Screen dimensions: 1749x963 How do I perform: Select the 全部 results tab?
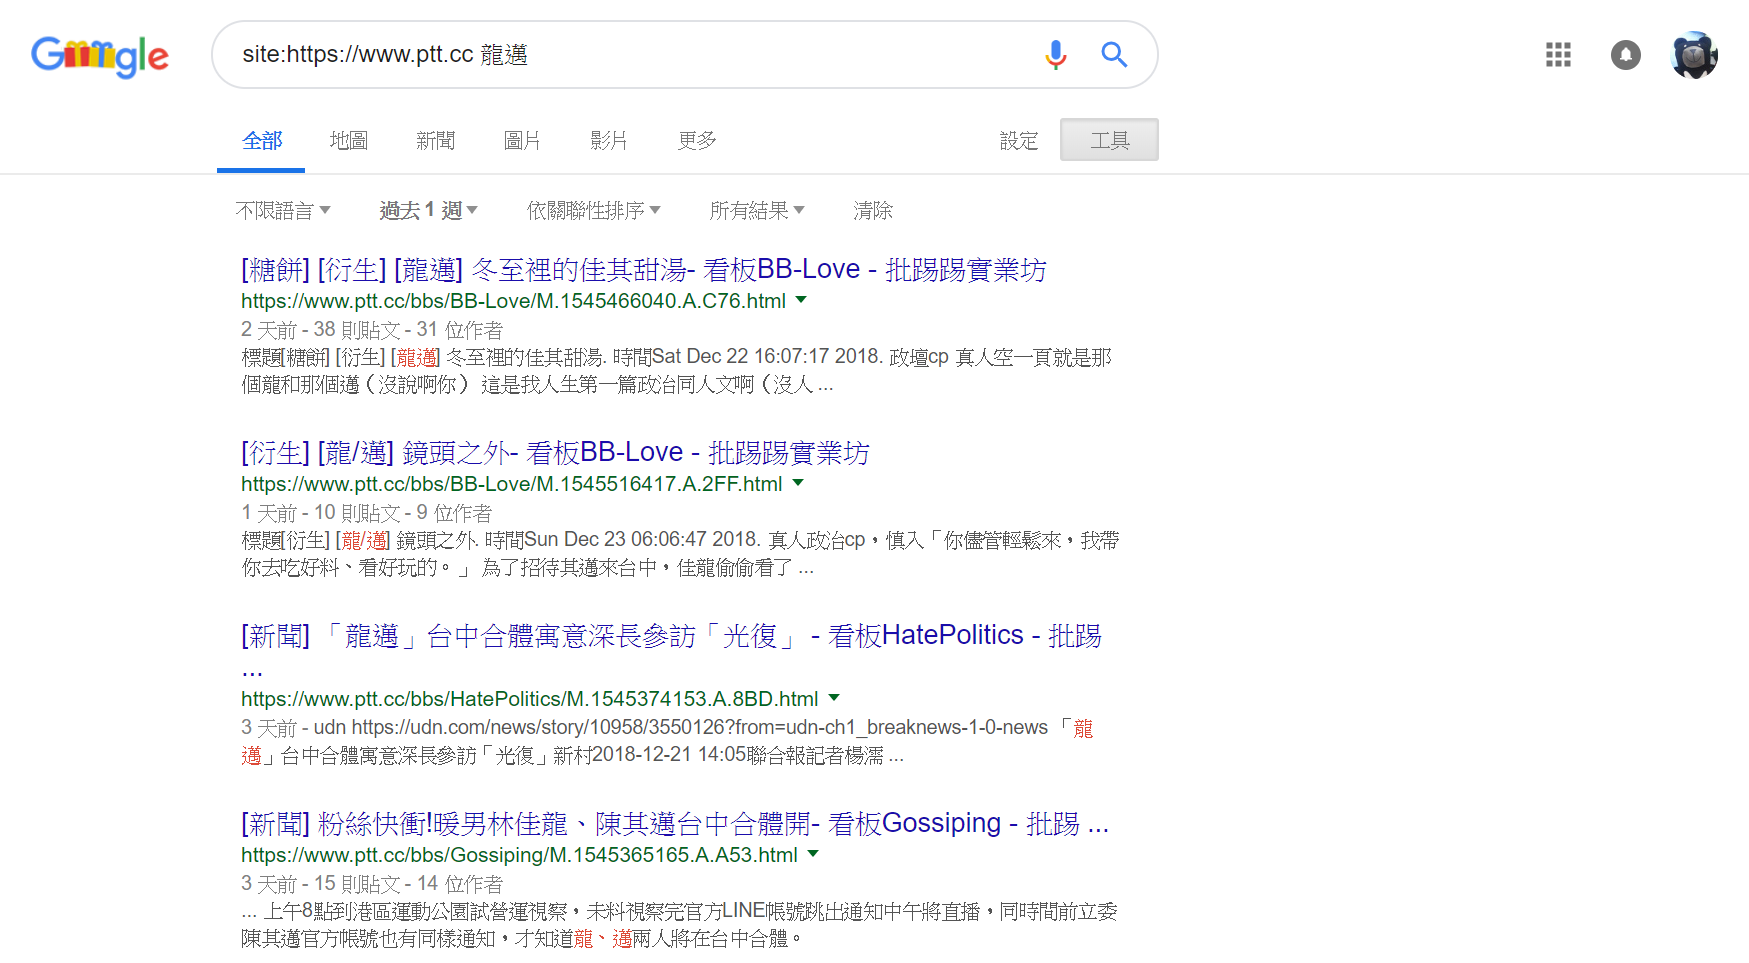262,141
